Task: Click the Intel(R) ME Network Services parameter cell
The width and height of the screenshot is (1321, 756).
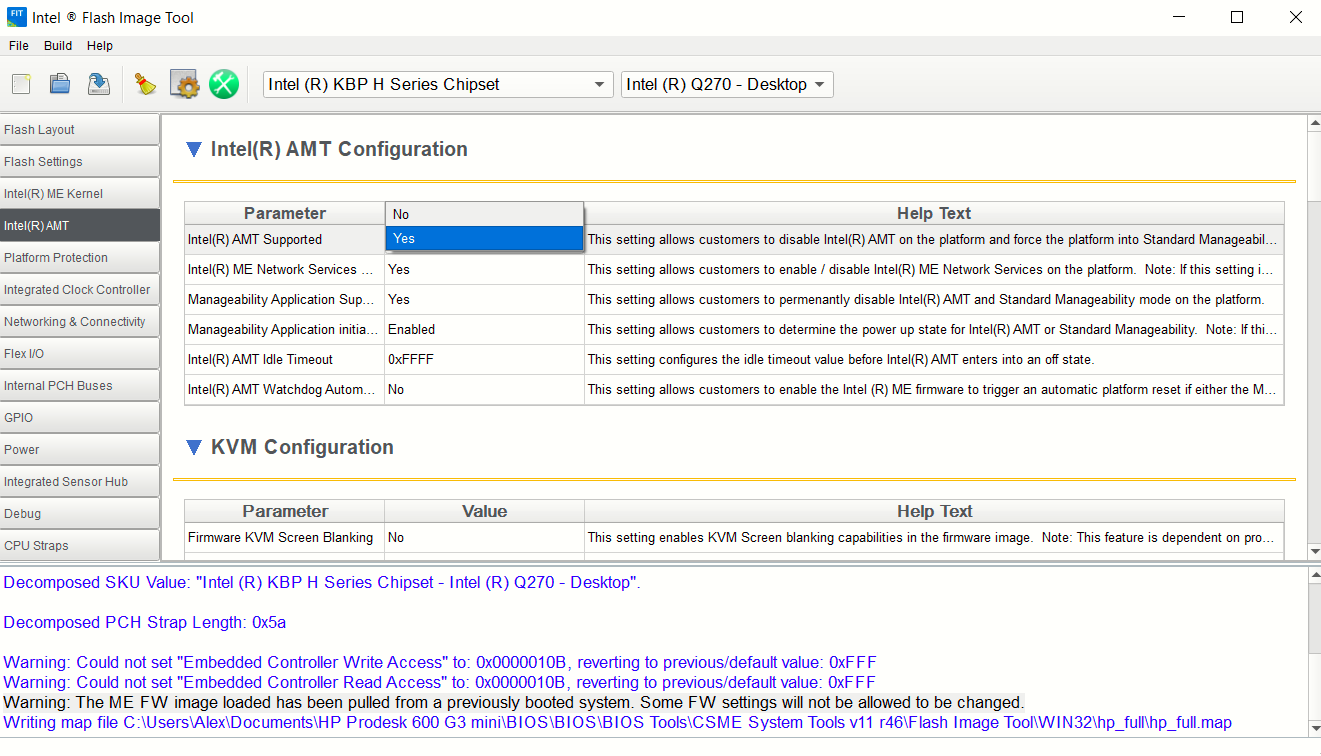Action: (285, 270)
